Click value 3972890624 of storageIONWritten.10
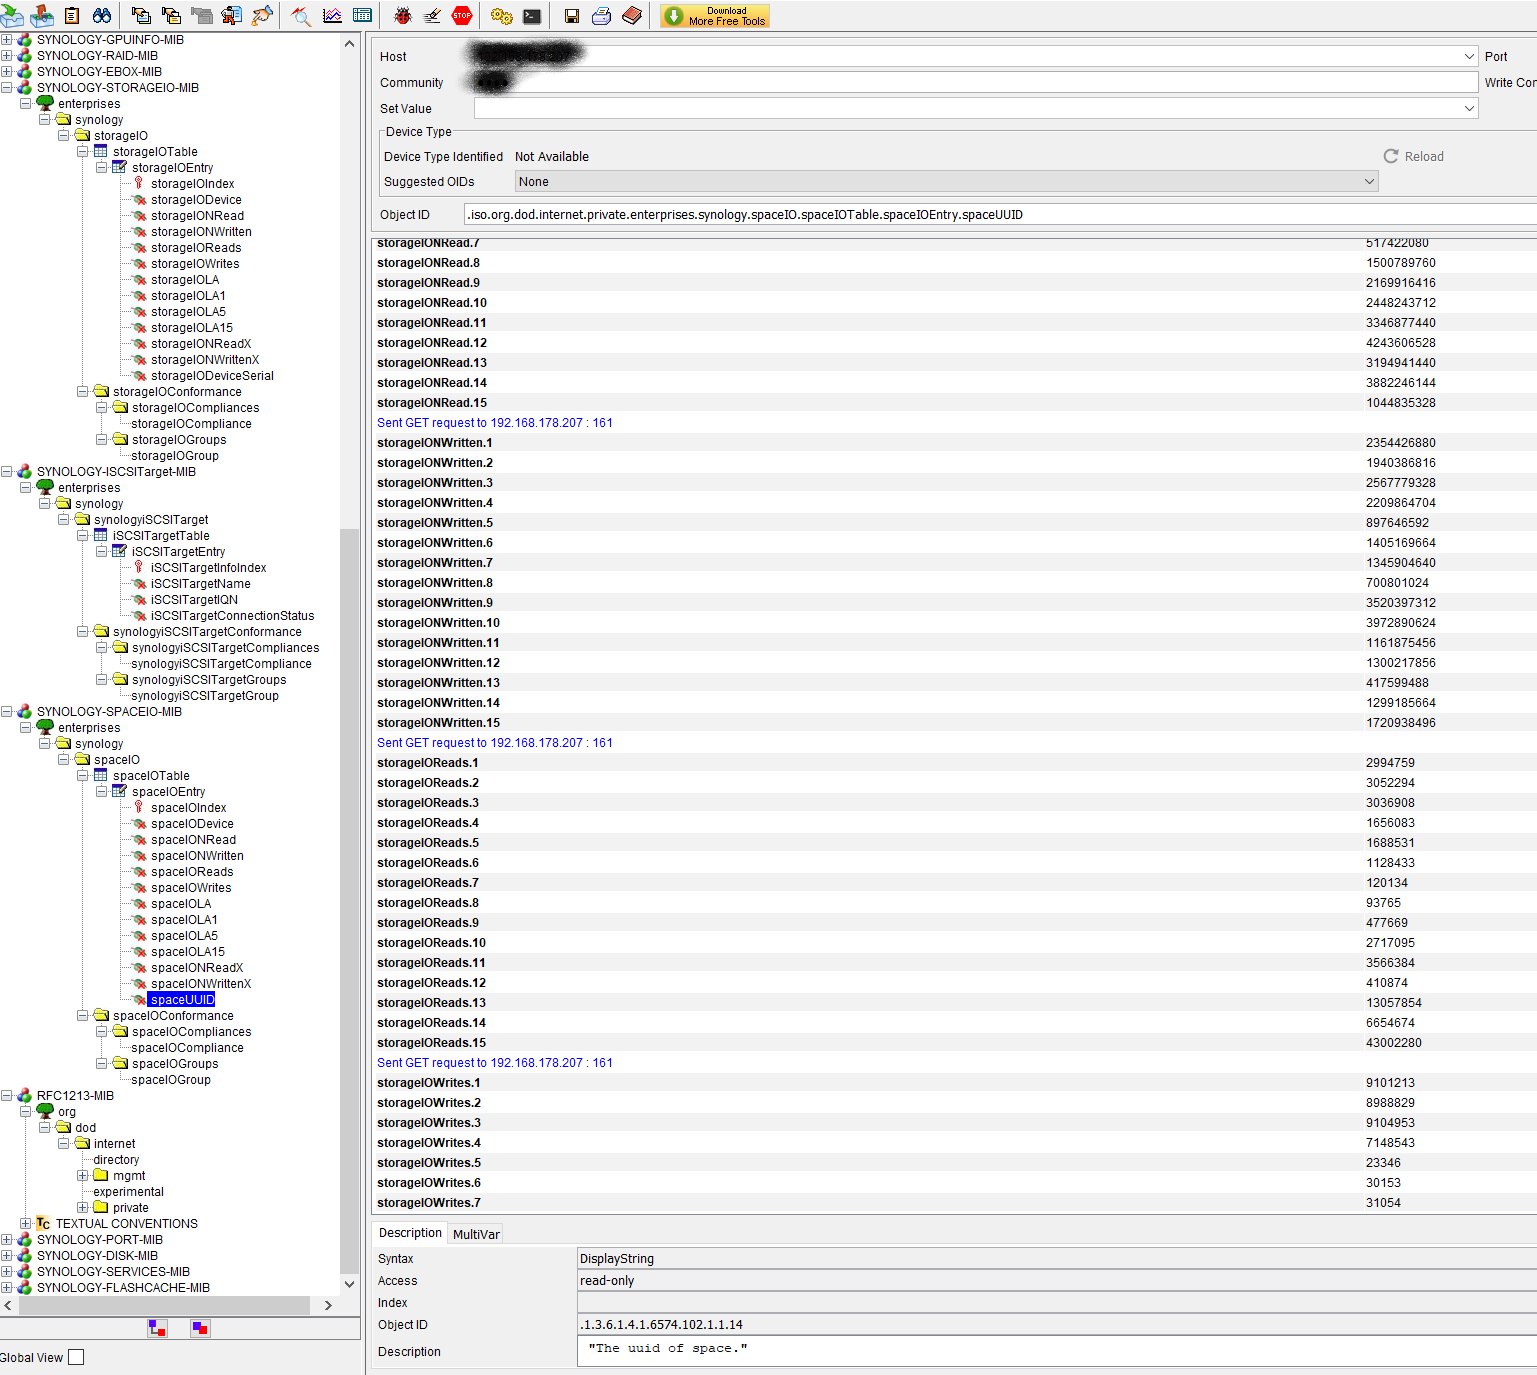Image resolution: width=1537 pixels, height=1375 pixels. (x=1400, y=623)
